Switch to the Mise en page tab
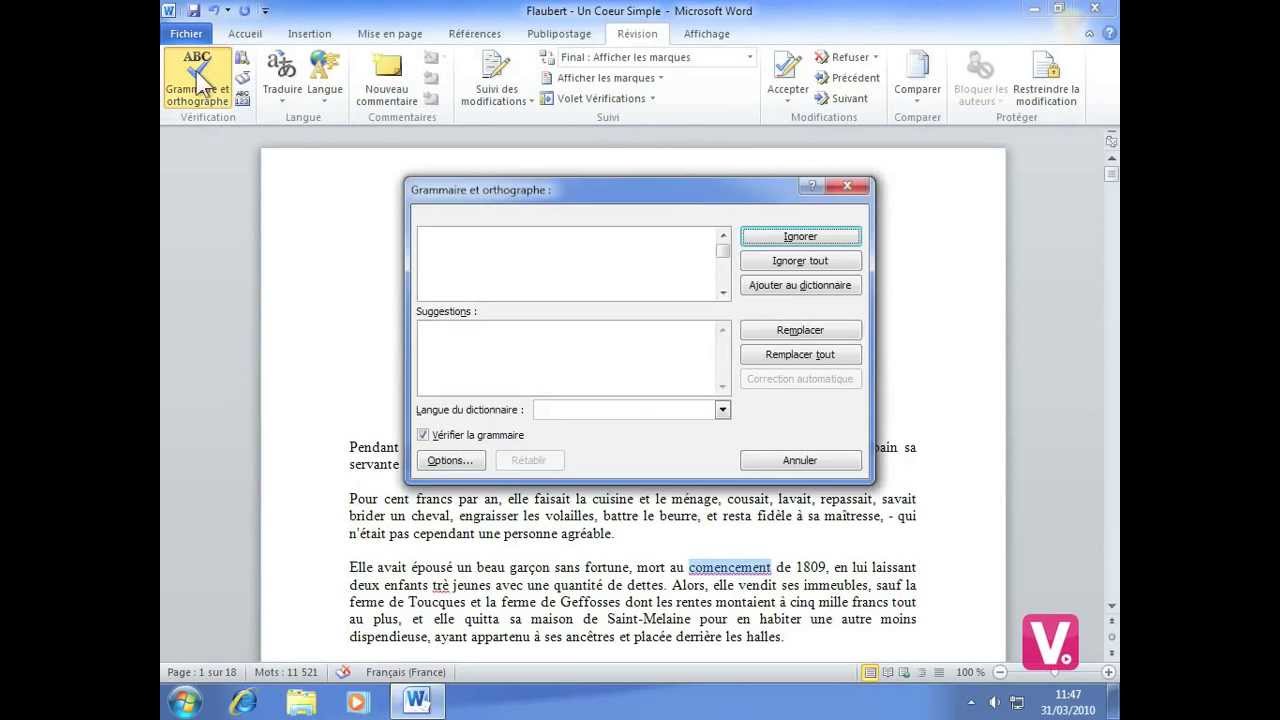The image size is (1280, 720). (390, 34)
